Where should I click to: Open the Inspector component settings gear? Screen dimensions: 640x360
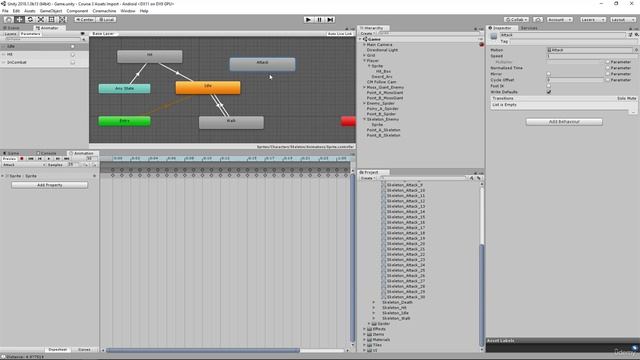click(x=636, y=35)
